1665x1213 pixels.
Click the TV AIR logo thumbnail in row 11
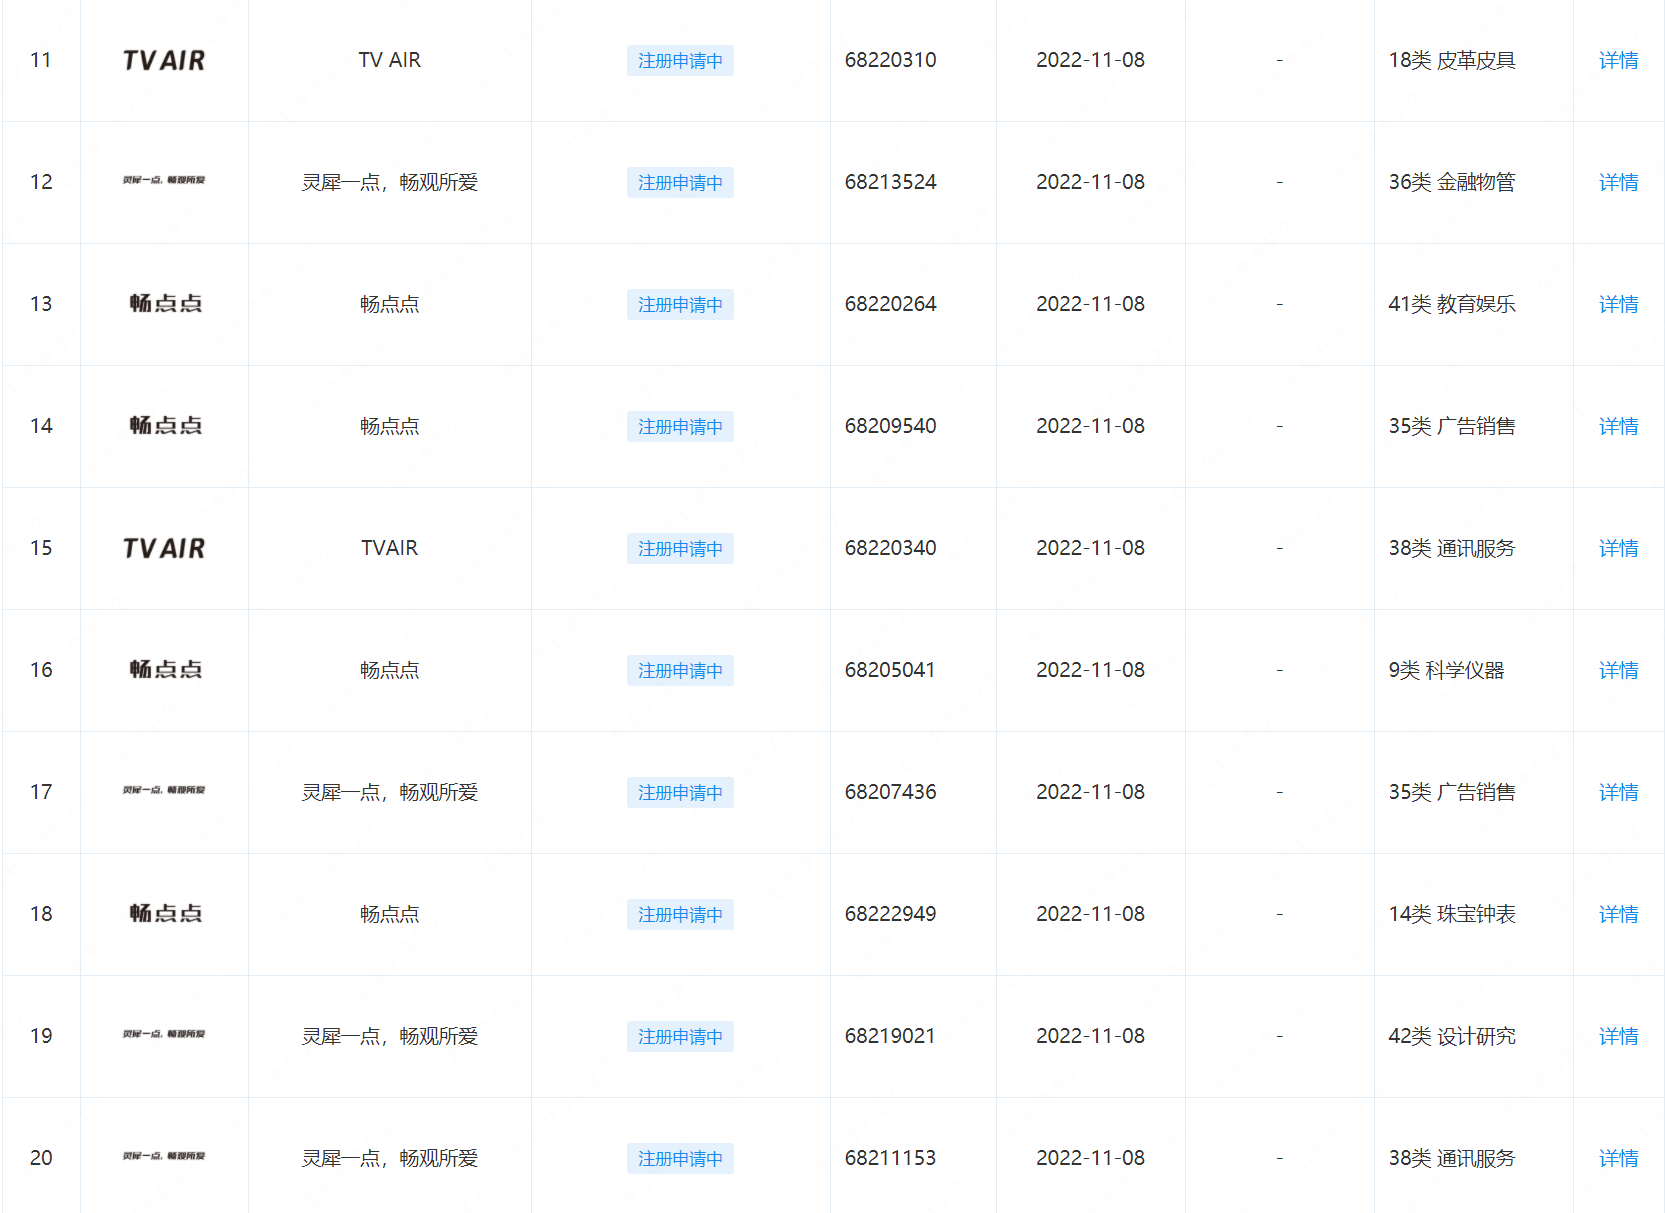coord(164,61)
